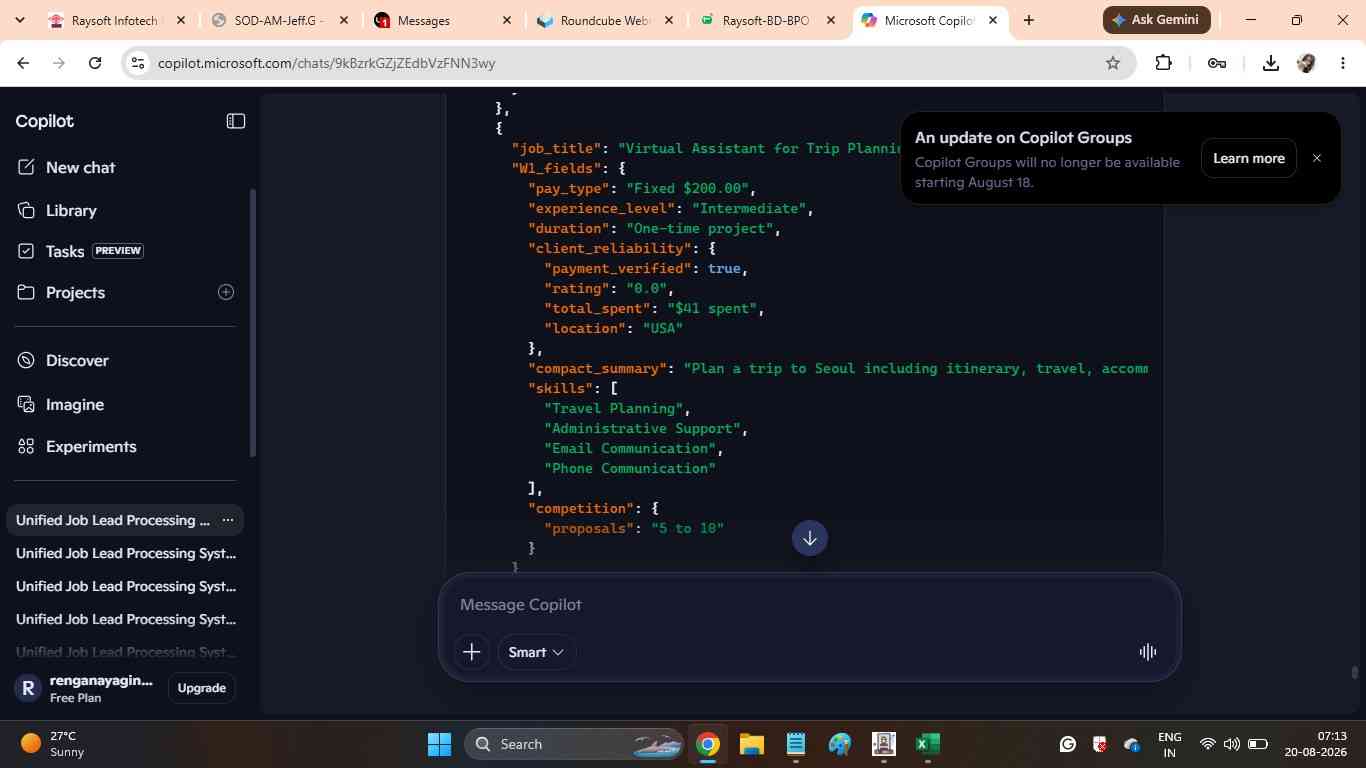Open options for the selected Unified Job Lead chat

228,520
